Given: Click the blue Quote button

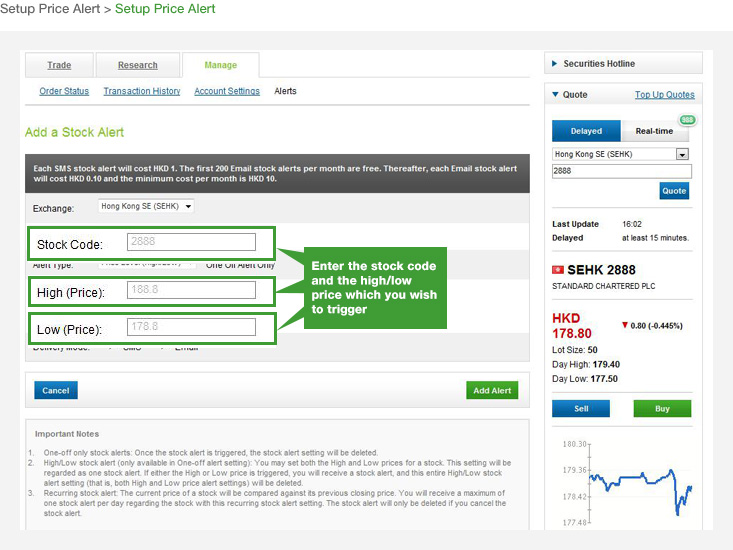Looking at the screenshot, I should (674, 191).
